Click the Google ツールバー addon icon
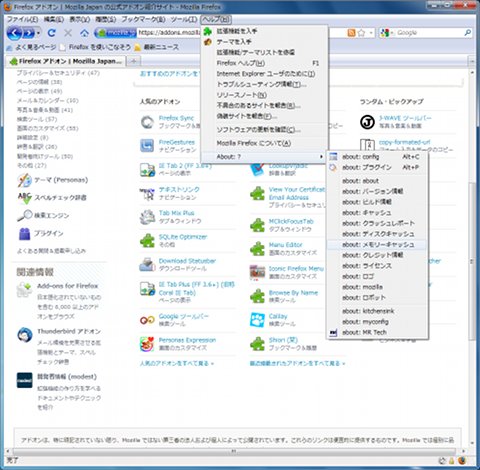Image resolution: width=480 pixels, height=470 pixels. (147, 320)
